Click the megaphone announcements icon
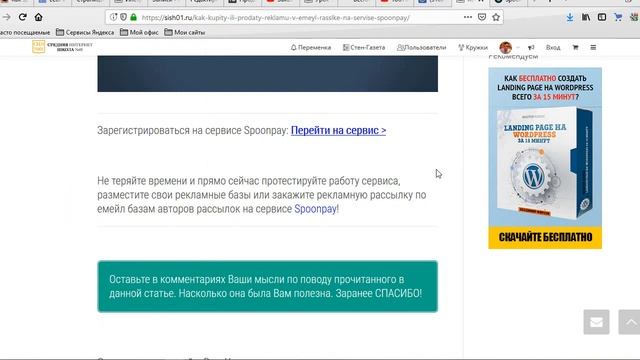640x360 pixels. pyautogui.click(x=531, y=48)
